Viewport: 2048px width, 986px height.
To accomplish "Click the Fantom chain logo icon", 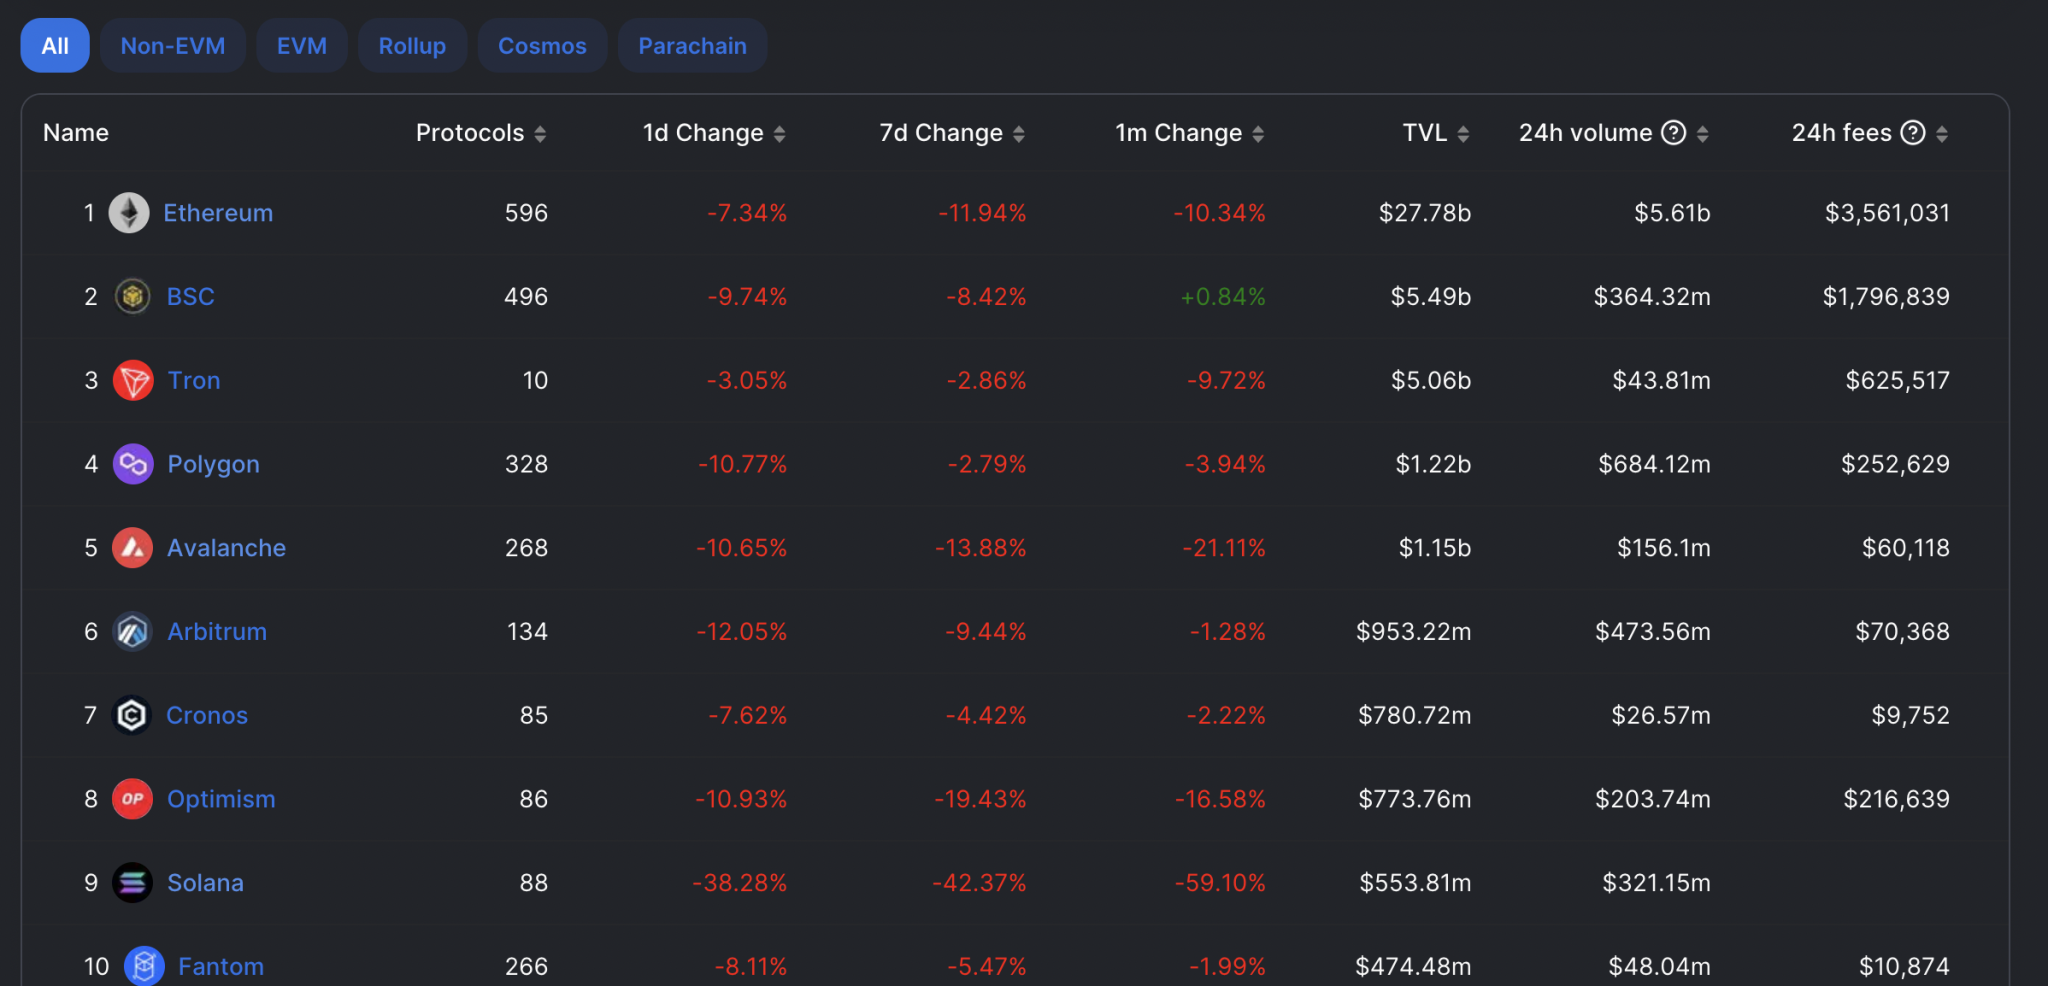I will 144,966.
